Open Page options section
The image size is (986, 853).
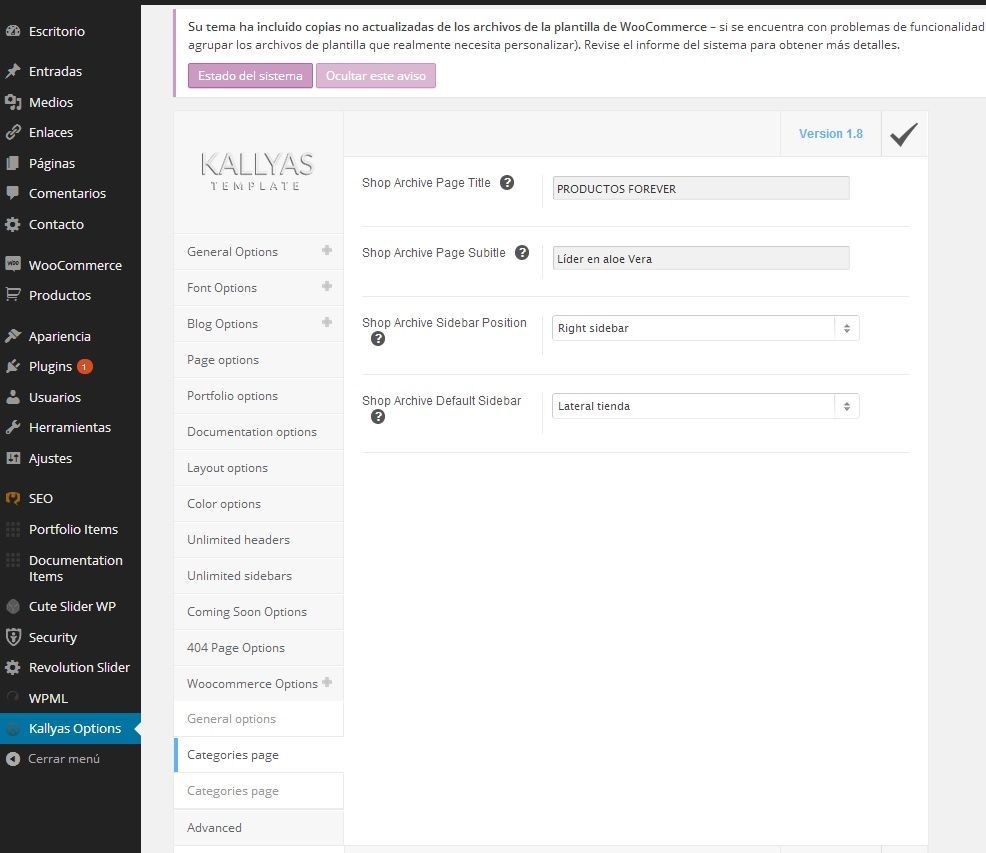(258, 360)
